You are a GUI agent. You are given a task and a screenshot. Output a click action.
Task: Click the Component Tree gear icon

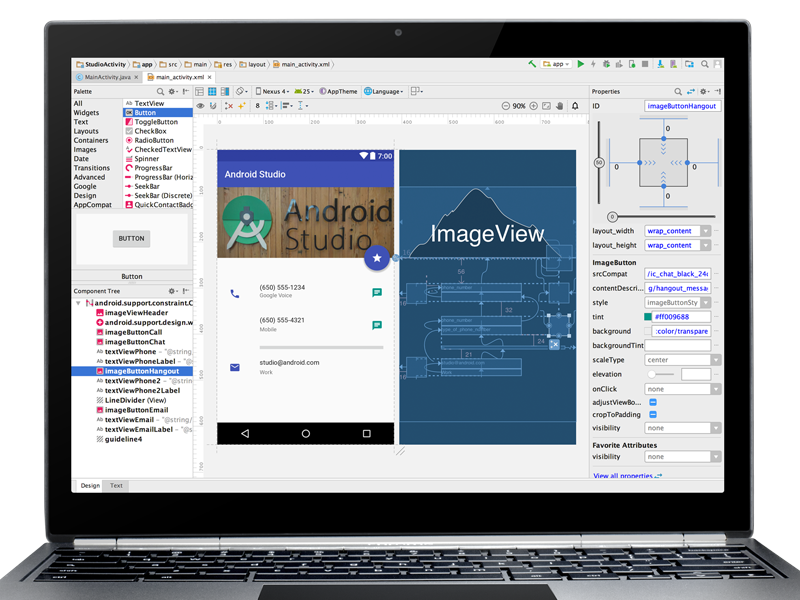(172, 291)
